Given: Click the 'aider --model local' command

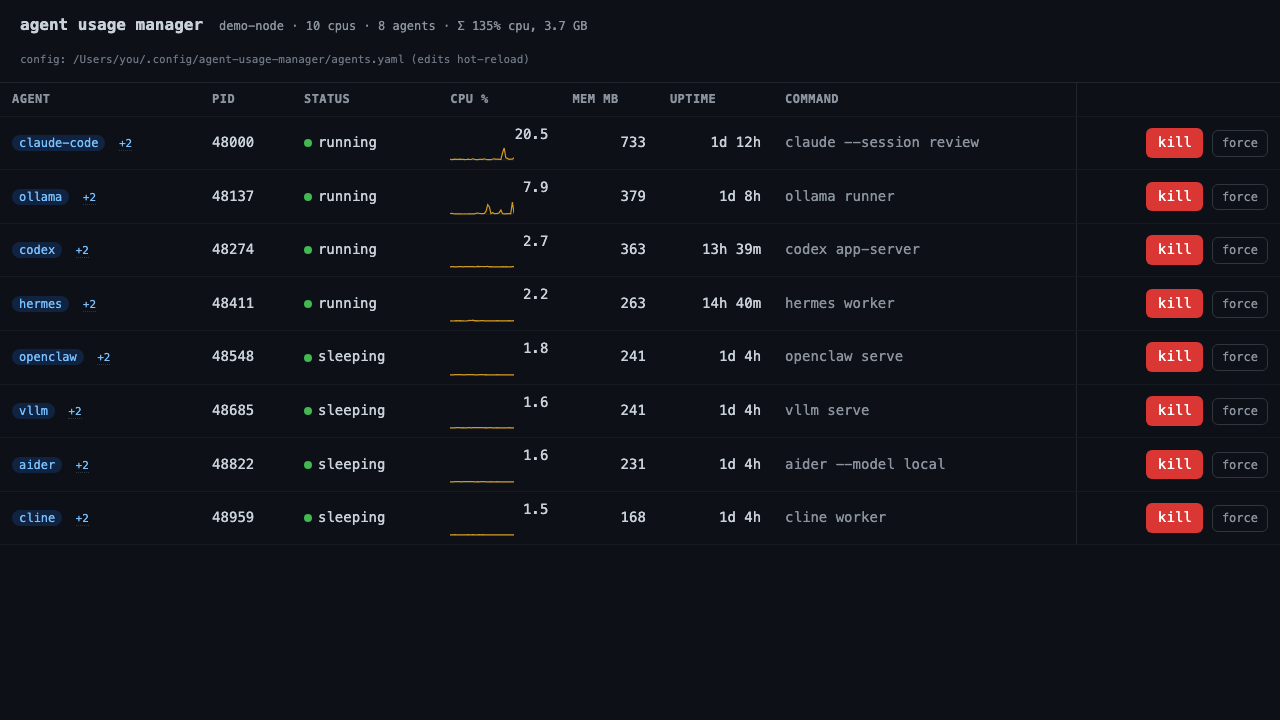Looking at the screenshot, I should (865, 465).
